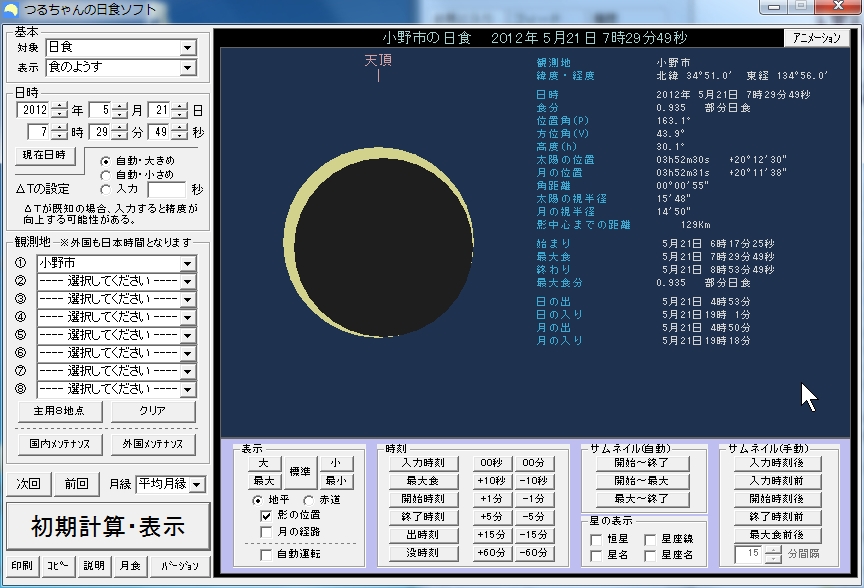Click the hour stepper next to 7時

click(x=60, y=132)
